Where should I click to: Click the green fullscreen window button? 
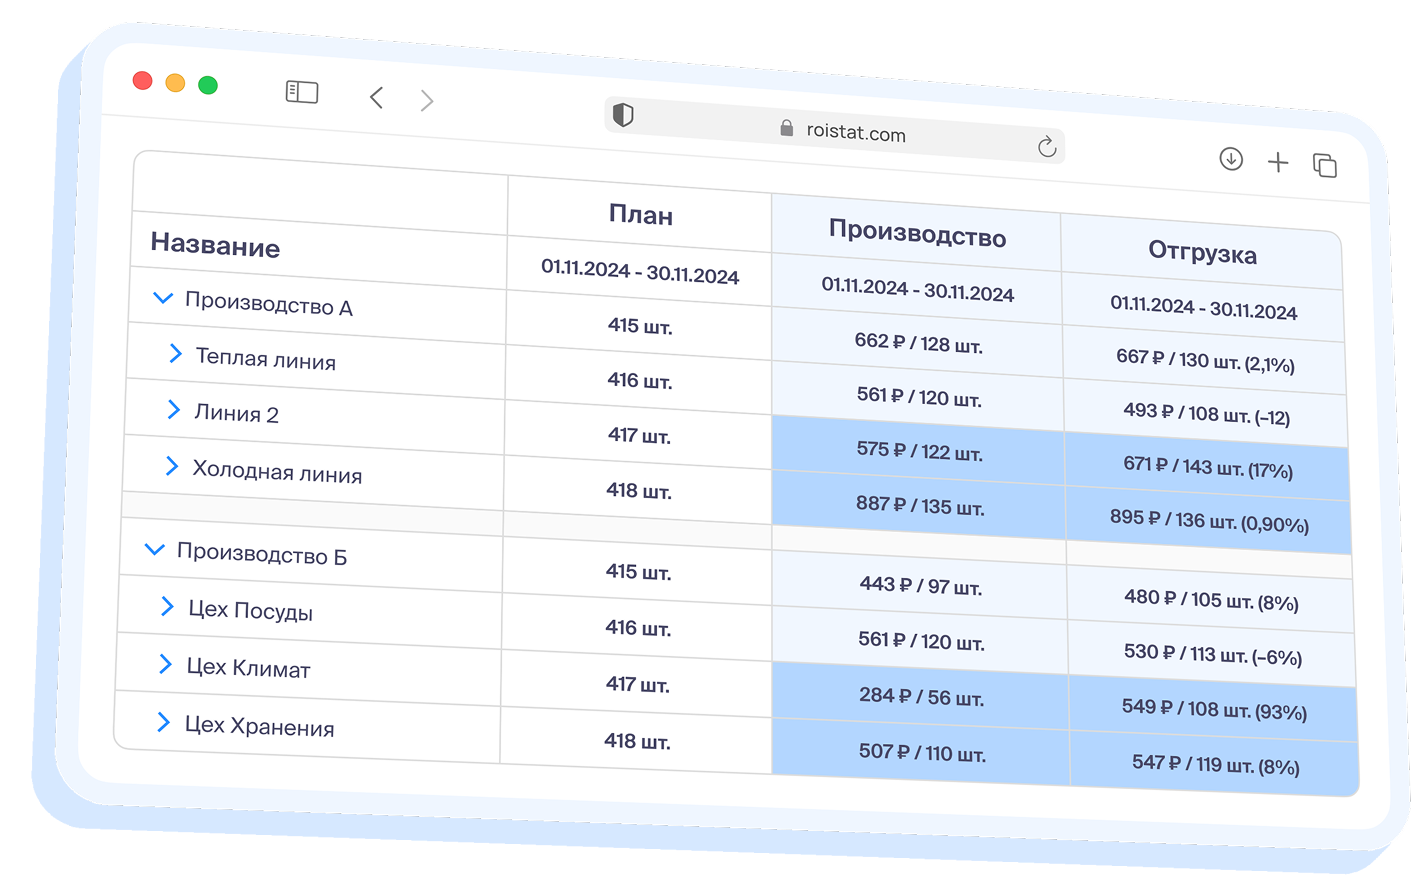click(208, 85)
